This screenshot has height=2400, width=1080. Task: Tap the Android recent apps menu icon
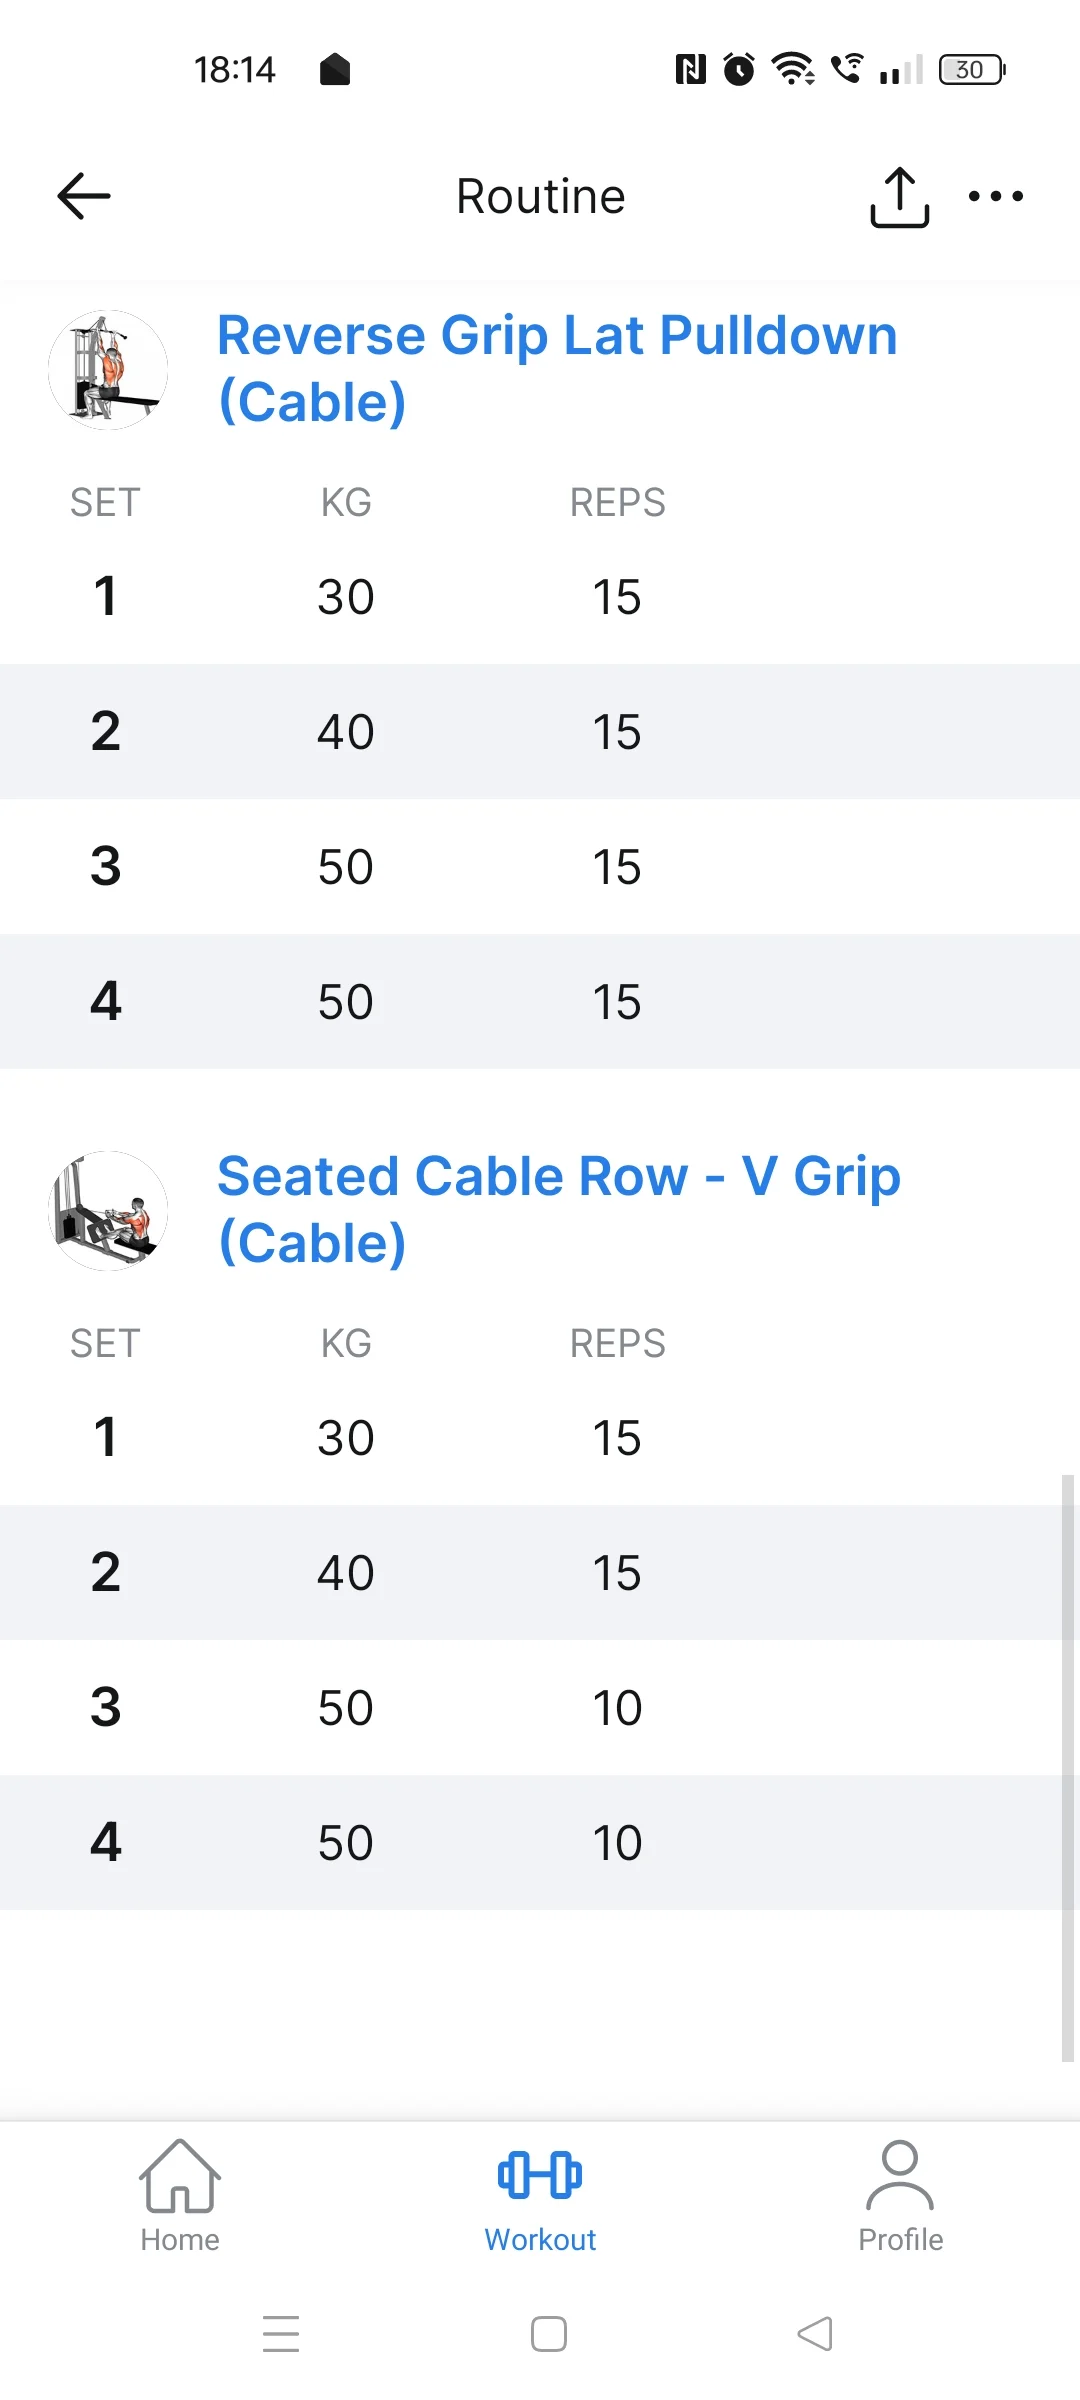pos(281,2333)
